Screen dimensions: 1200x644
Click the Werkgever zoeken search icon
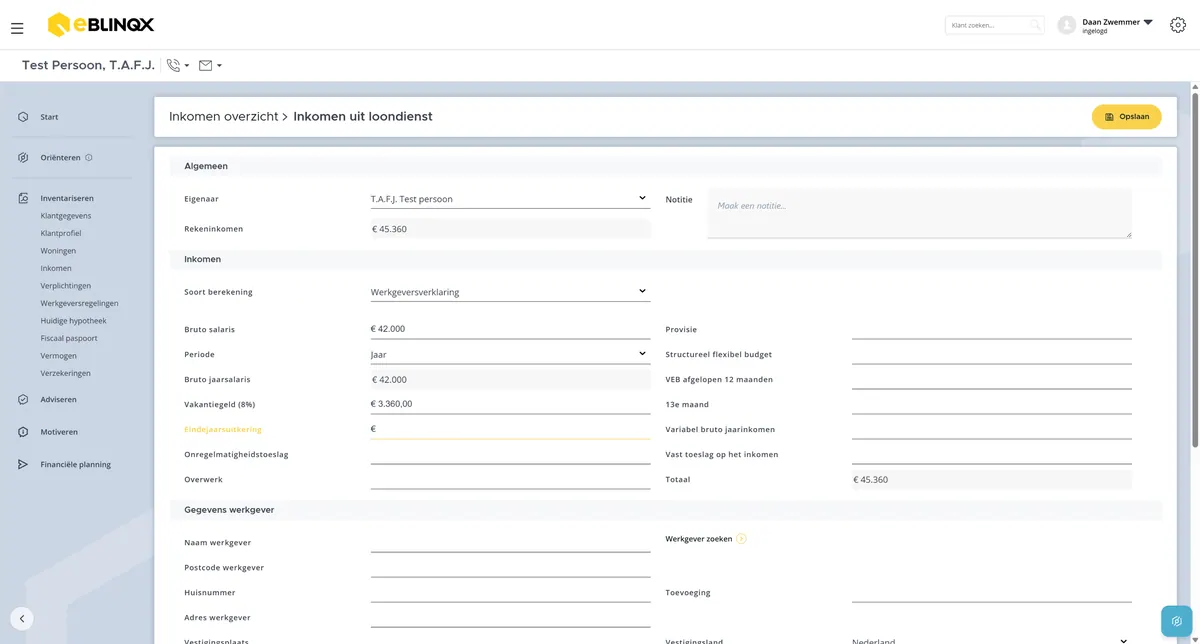(x=741, y=539)
